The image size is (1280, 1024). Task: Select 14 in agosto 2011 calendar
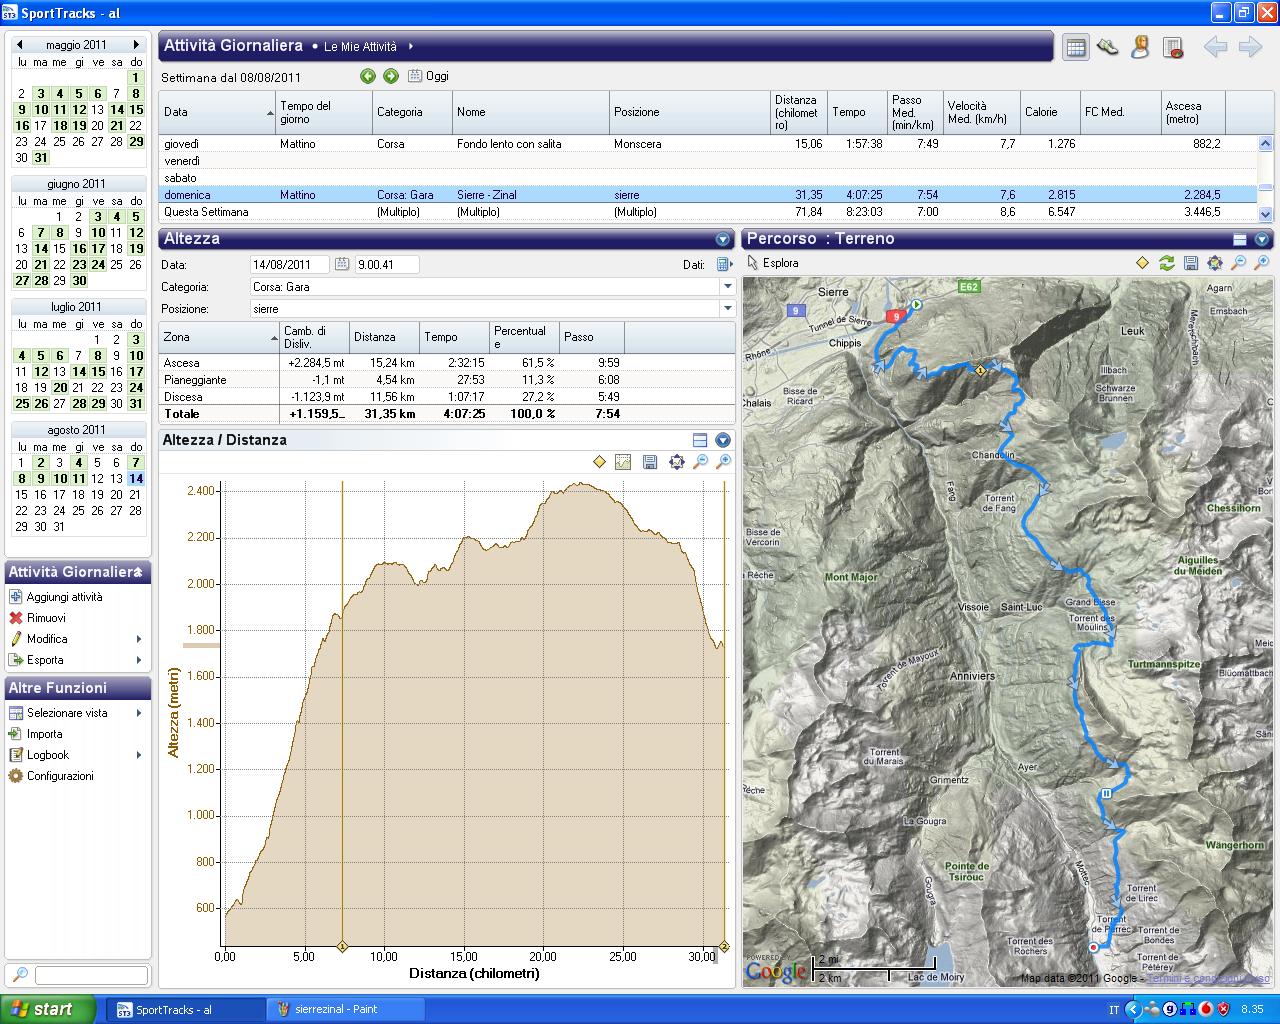[136, 479]
